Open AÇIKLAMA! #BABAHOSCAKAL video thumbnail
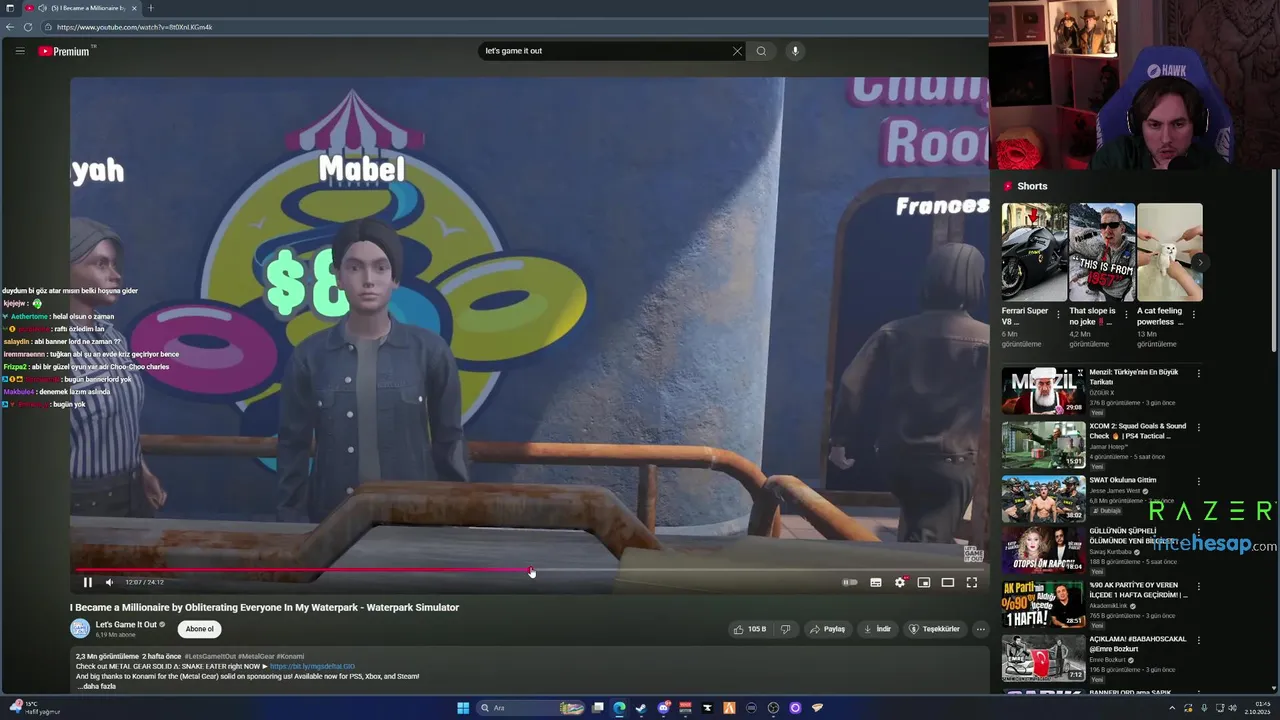Viewport: 1280px width, 720px height. 1043,658
